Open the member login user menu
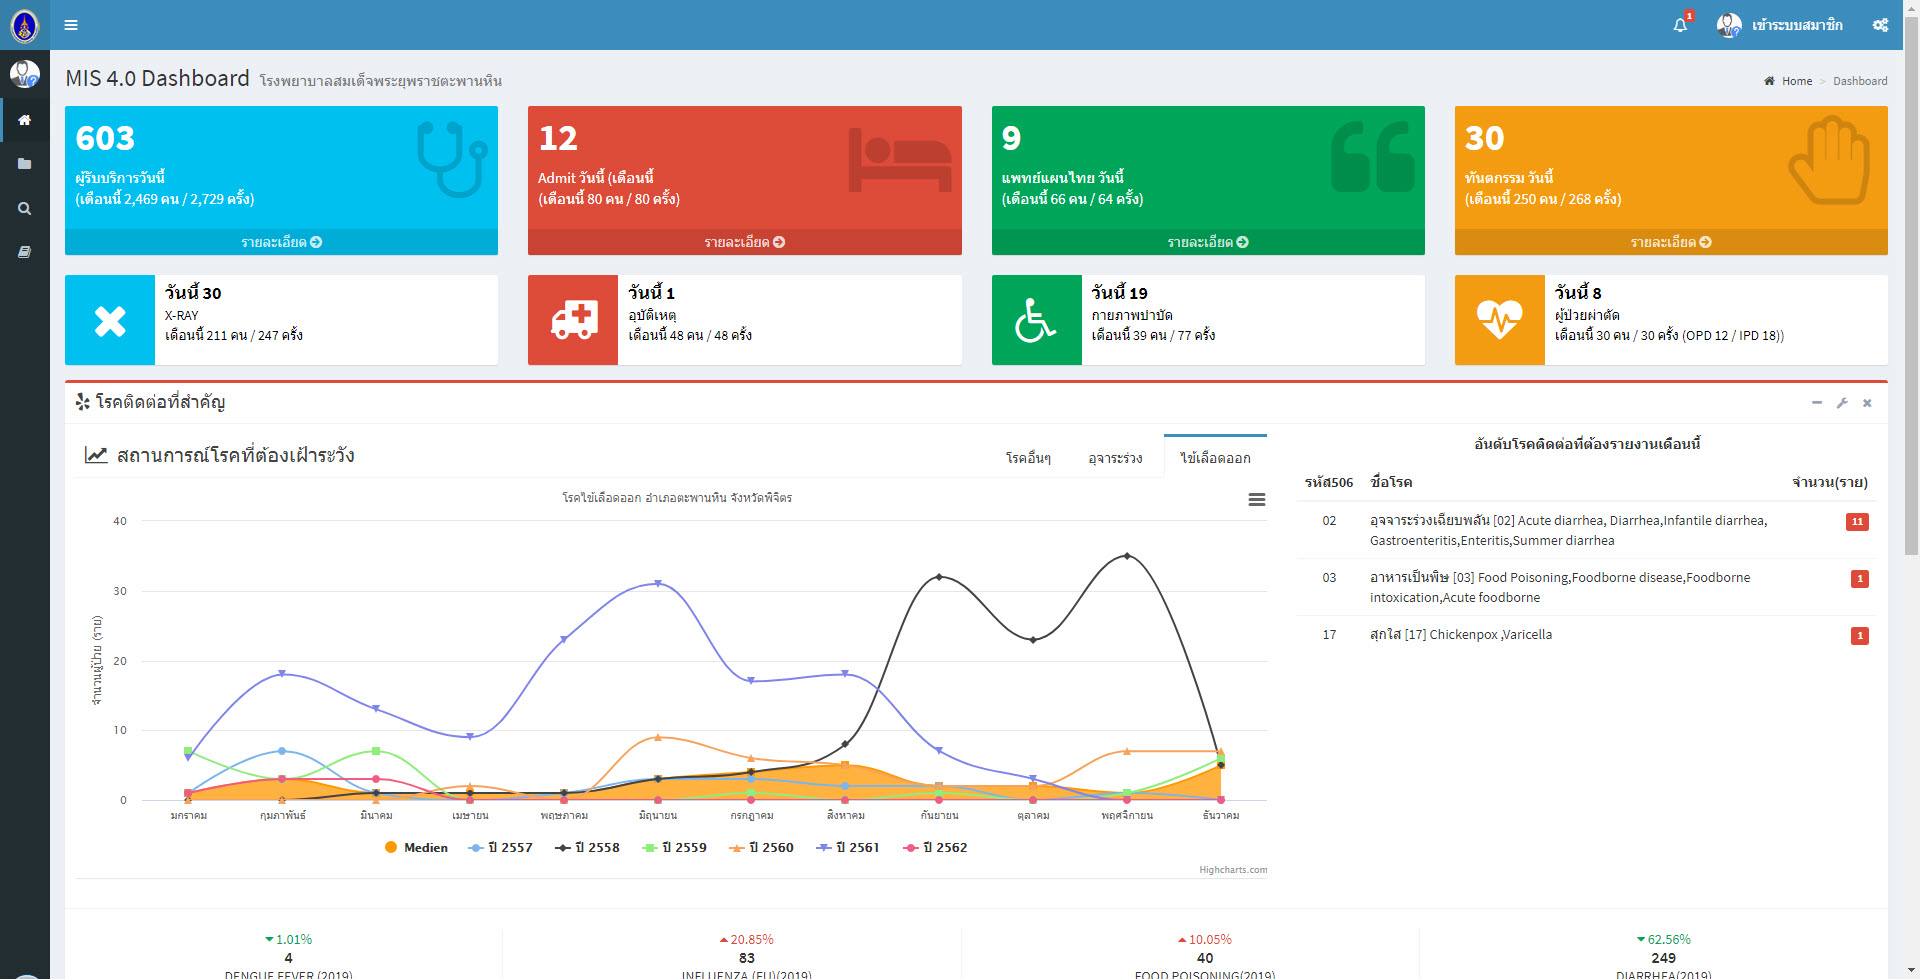 coord(1780,25)
